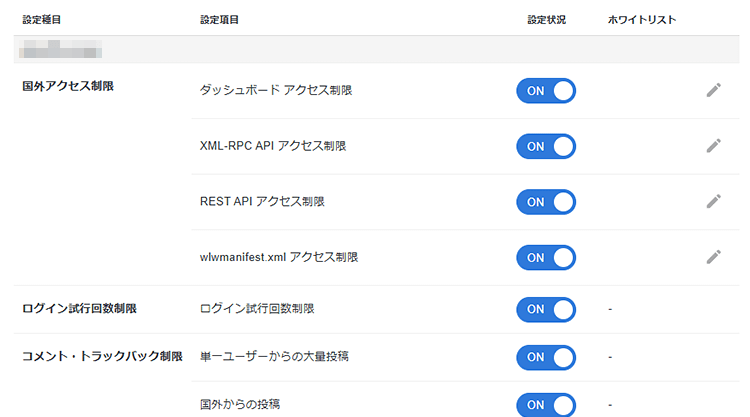
Task: Edit whitelist for ダッシュボード アクセス制限
Action: pyautogui.click(x=713, y=90)
